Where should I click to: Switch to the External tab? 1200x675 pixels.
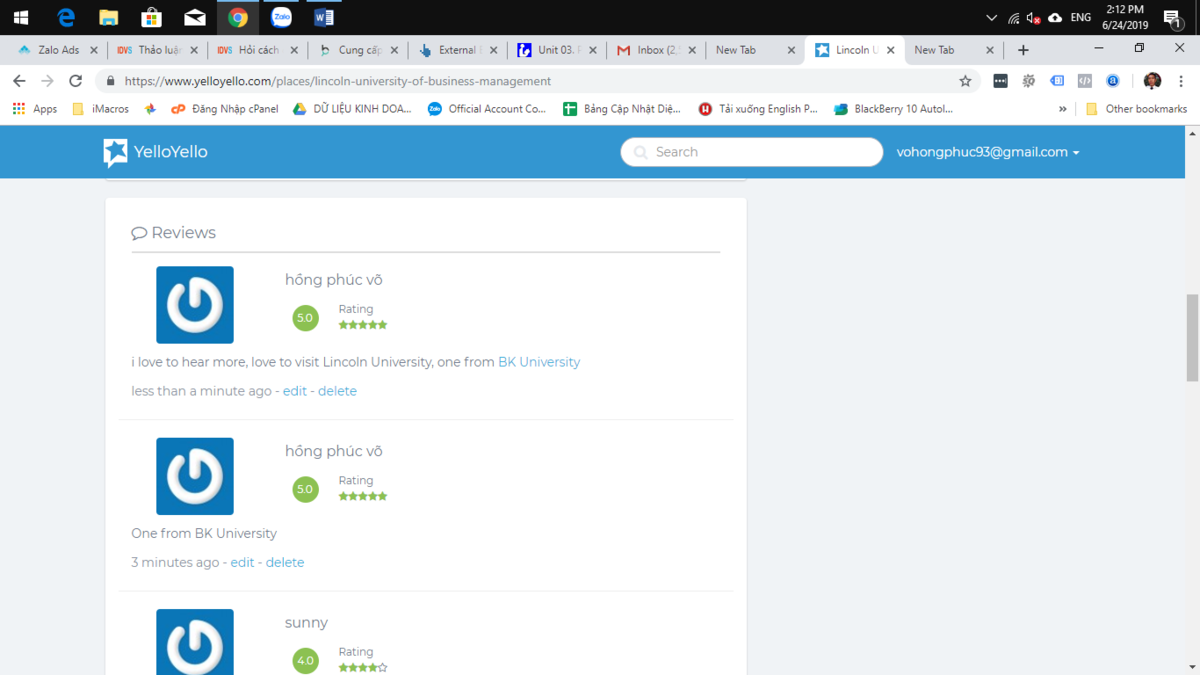[x=458, y=50]
